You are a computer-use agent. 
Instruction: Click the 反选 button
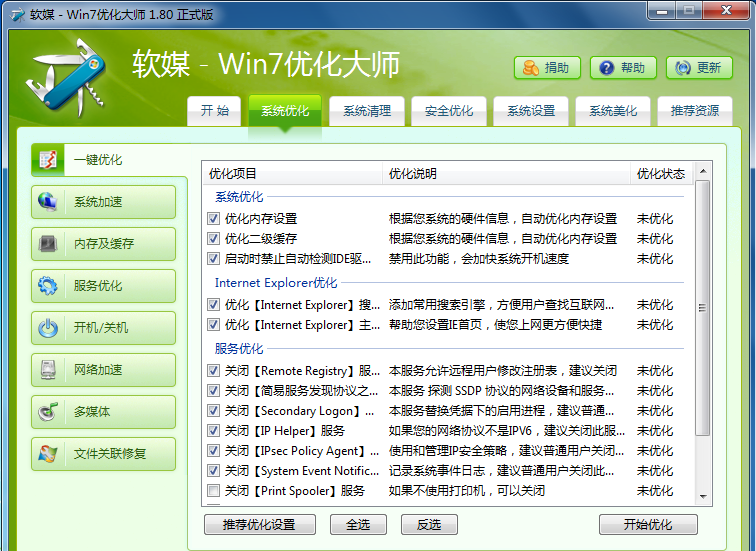coord(429,524)
